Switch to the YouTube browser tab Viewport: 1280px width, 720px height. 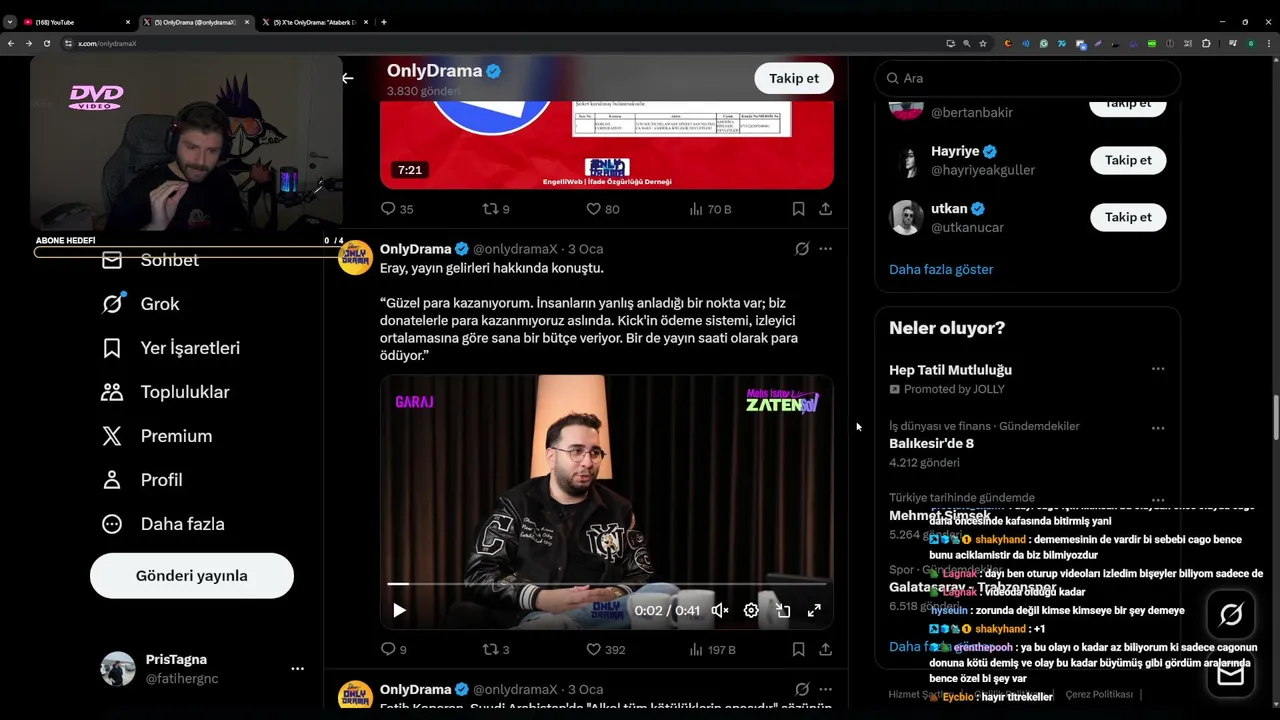coord(76,22)
